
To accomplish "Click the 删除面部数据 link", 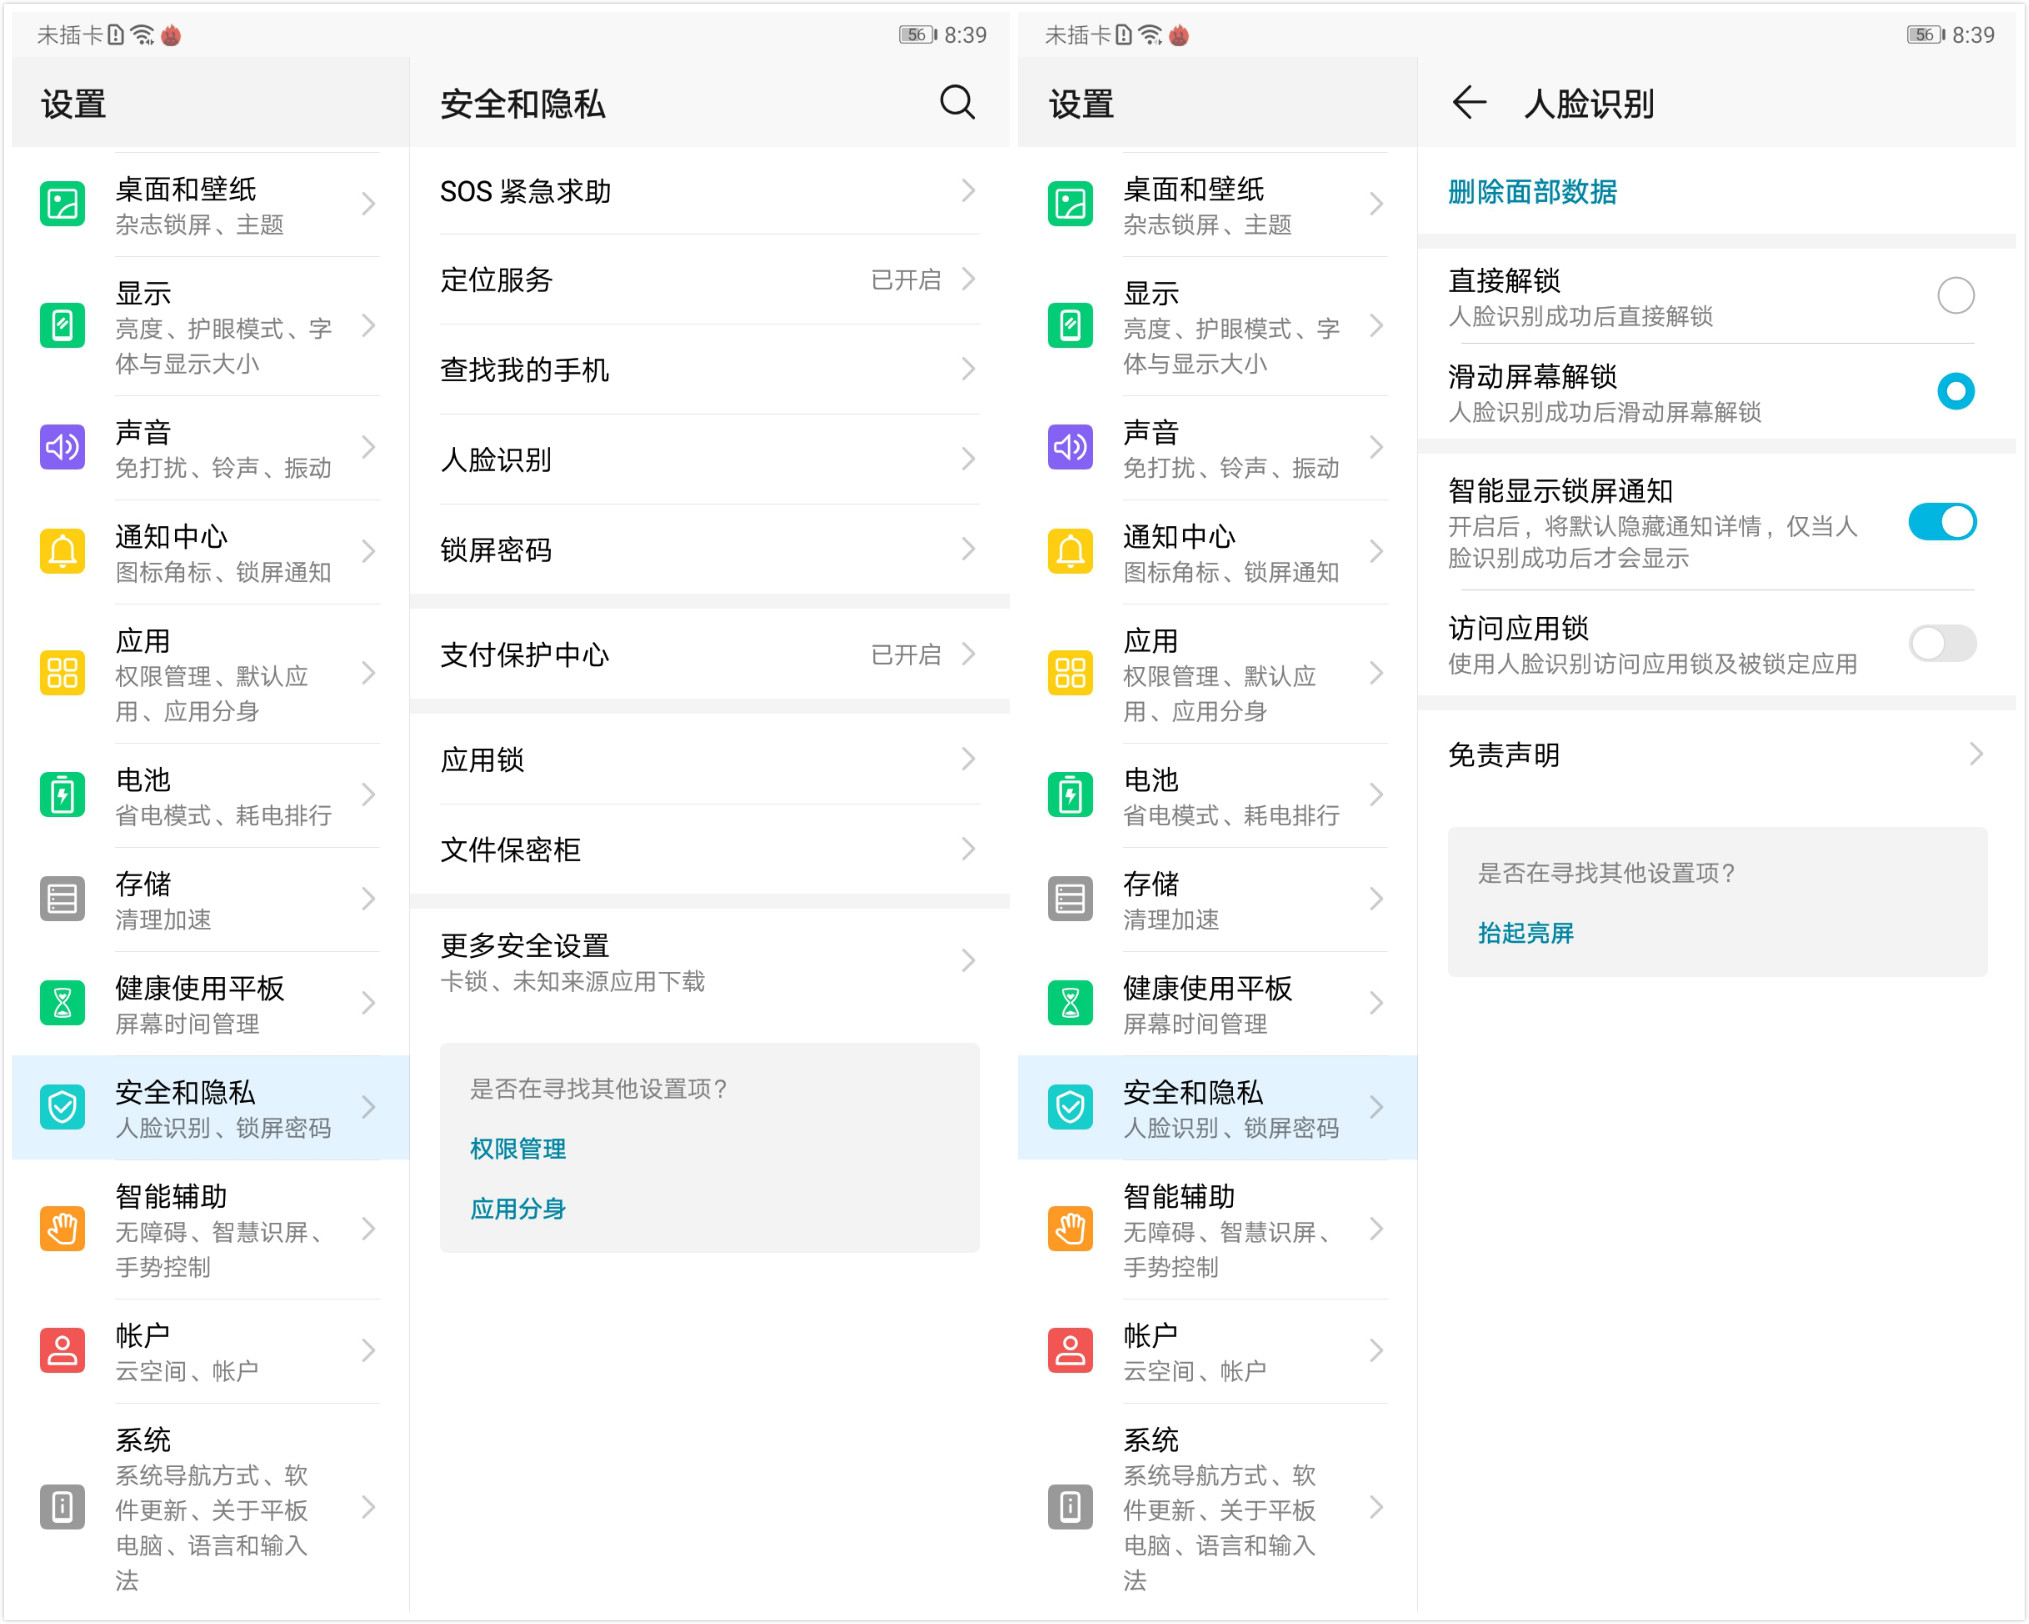I will pos(1533,191).
